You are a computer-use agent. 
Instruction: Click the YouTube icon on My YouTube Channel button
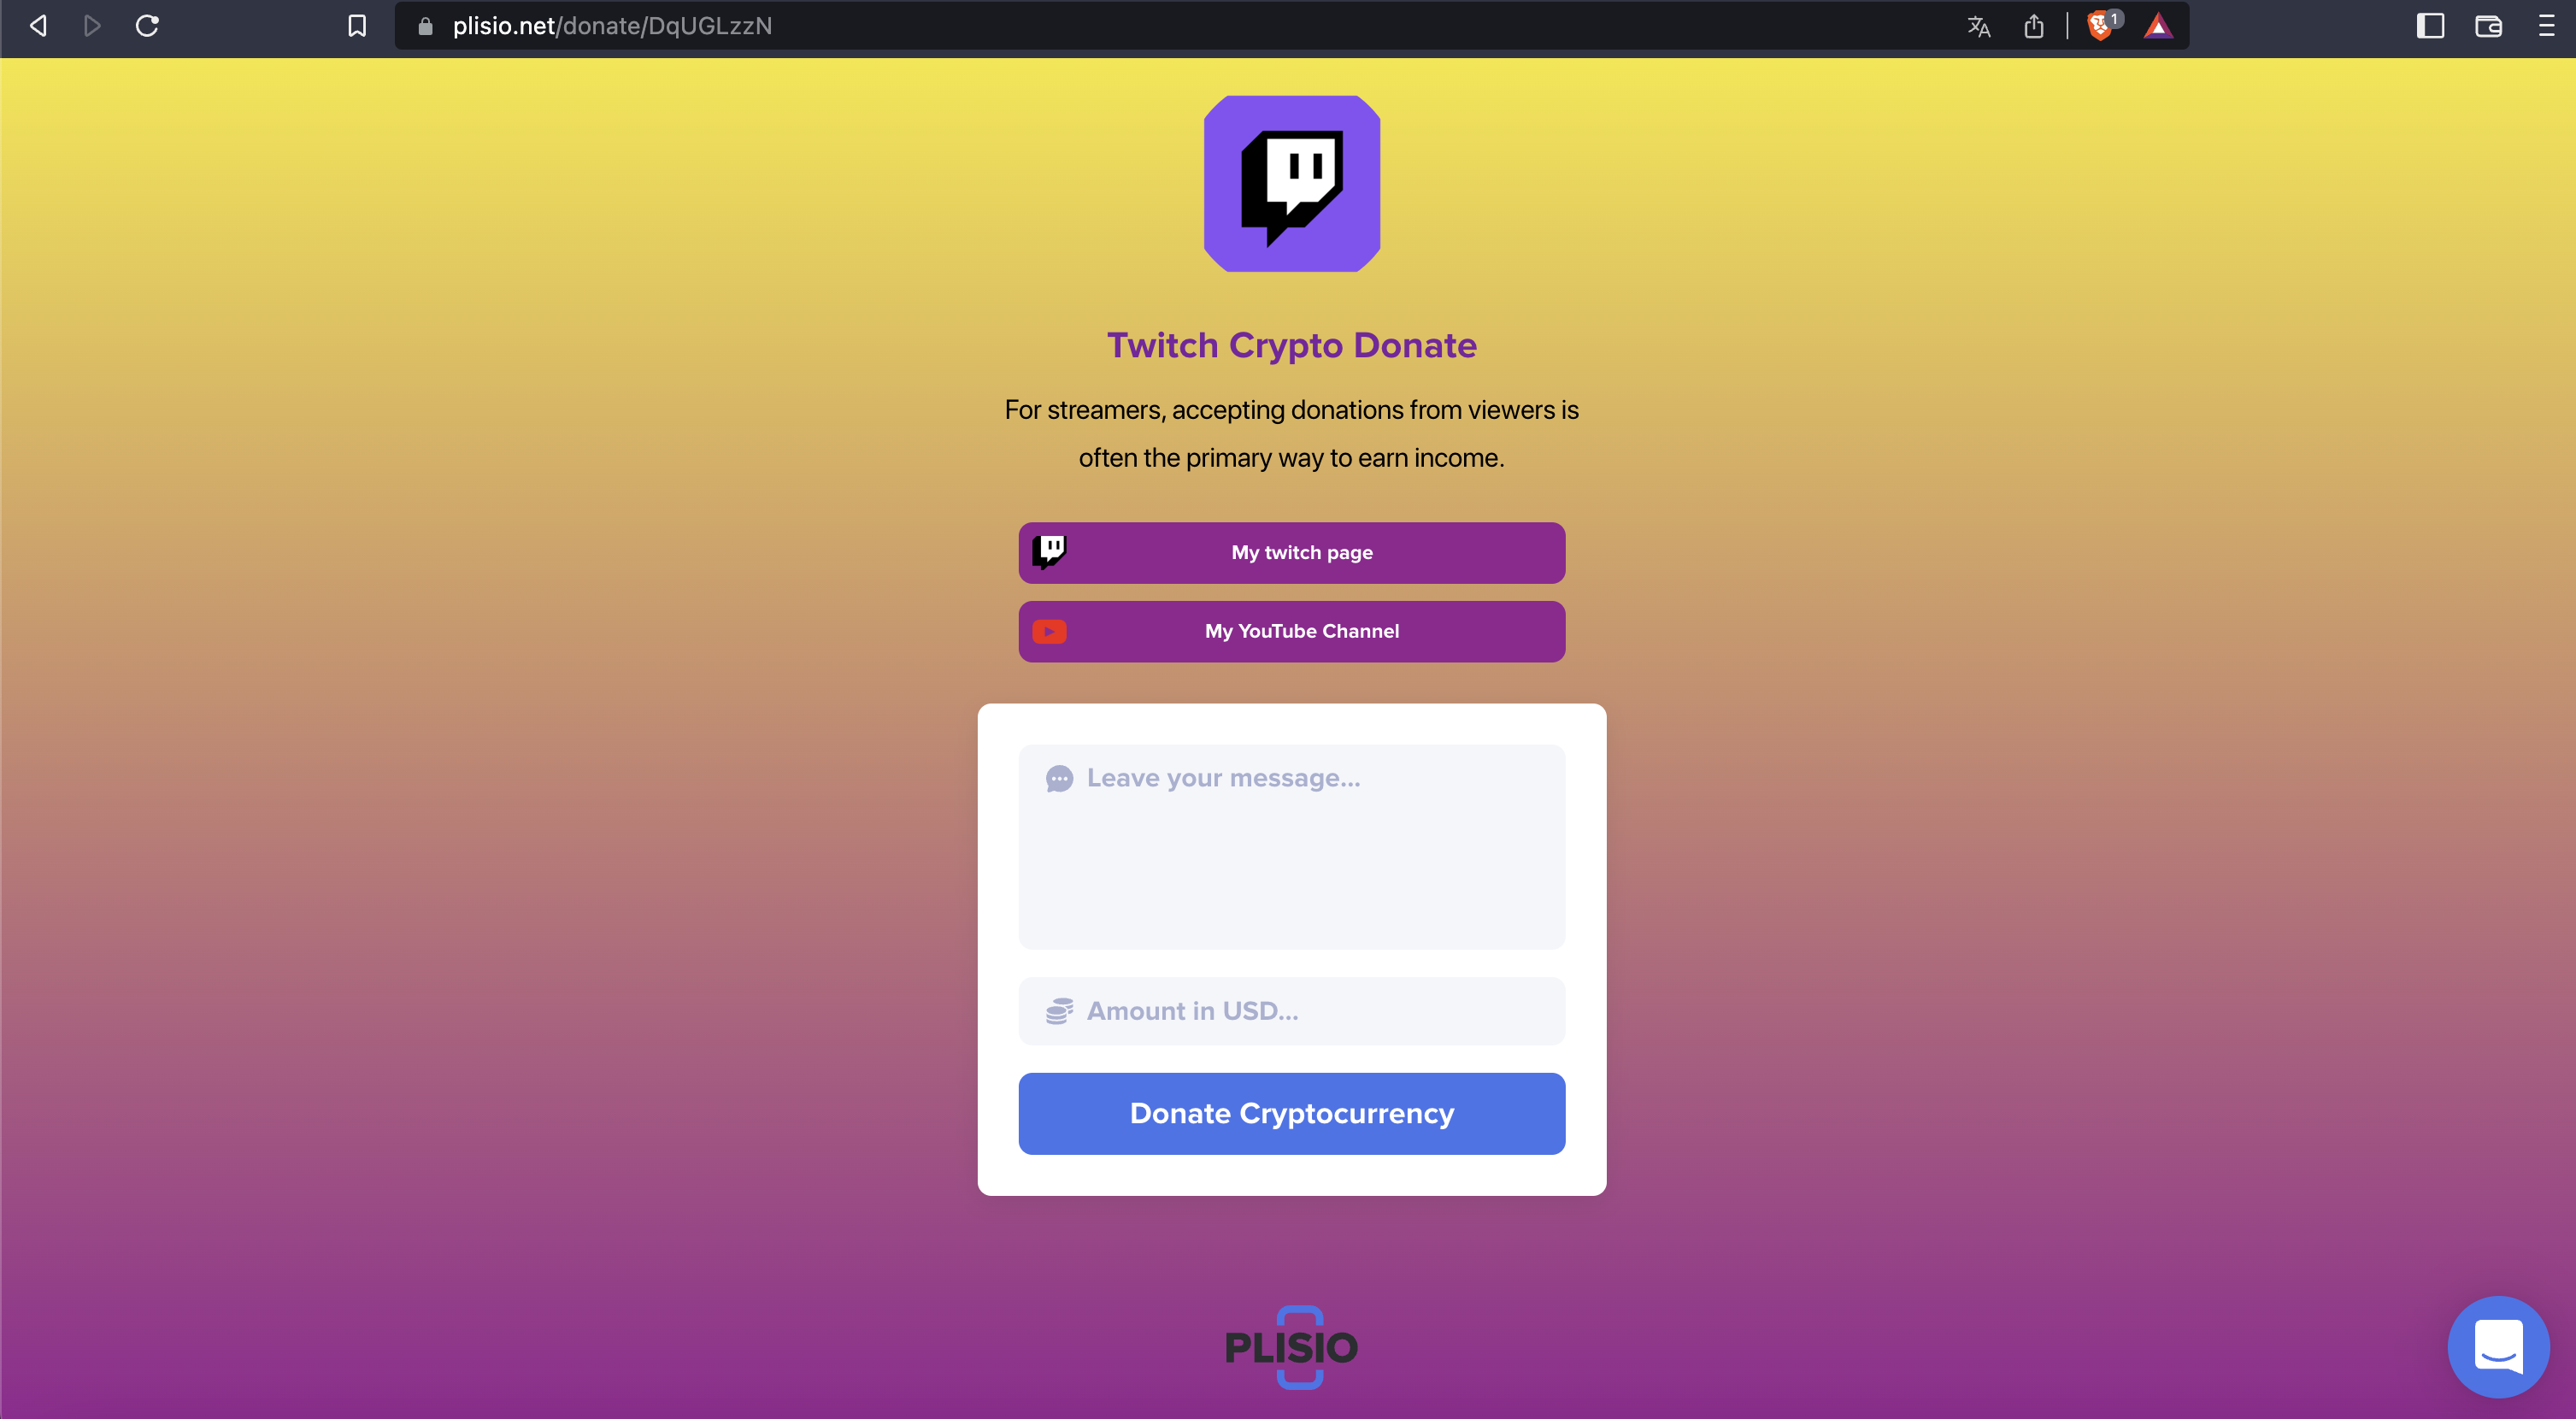1048,631
